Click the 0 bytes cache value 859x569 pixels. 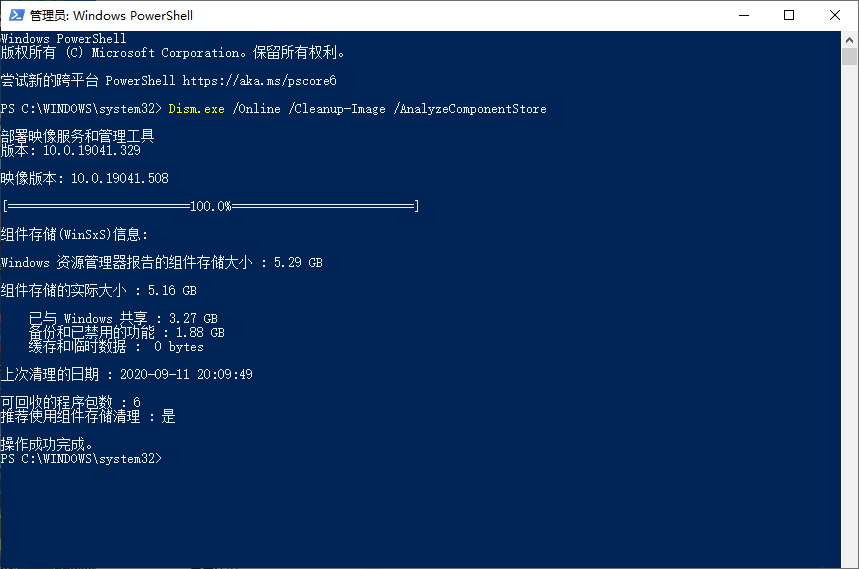179,346
